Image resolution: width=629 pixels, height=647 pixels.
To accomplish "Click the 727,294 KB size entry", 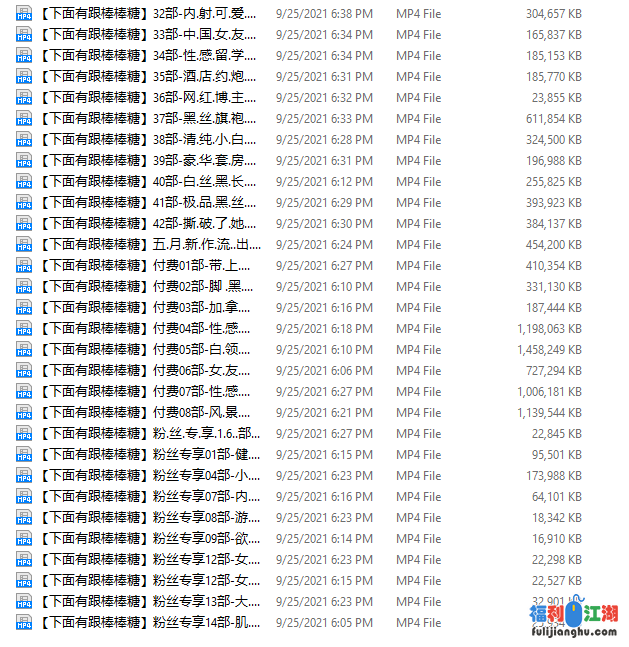I will (x=553, y=371).
